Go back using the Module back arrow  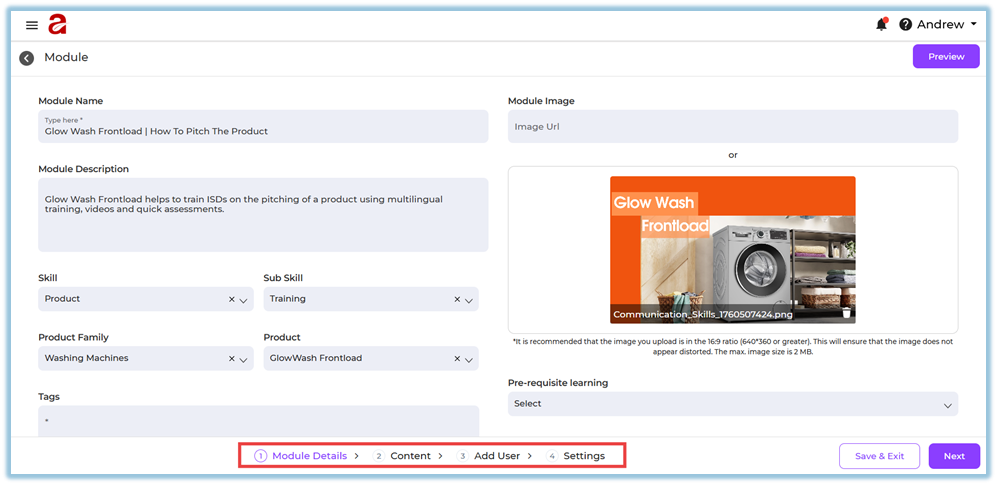tap(27, 58)
